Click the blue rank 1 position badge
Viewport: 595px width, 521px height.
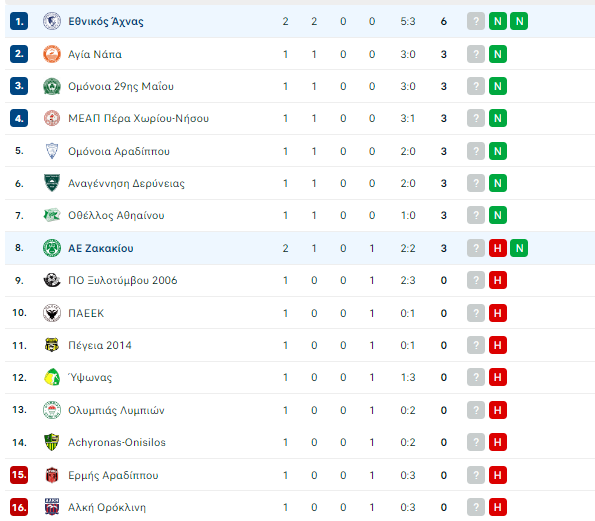pyautogui.click(x=19, y=21)
